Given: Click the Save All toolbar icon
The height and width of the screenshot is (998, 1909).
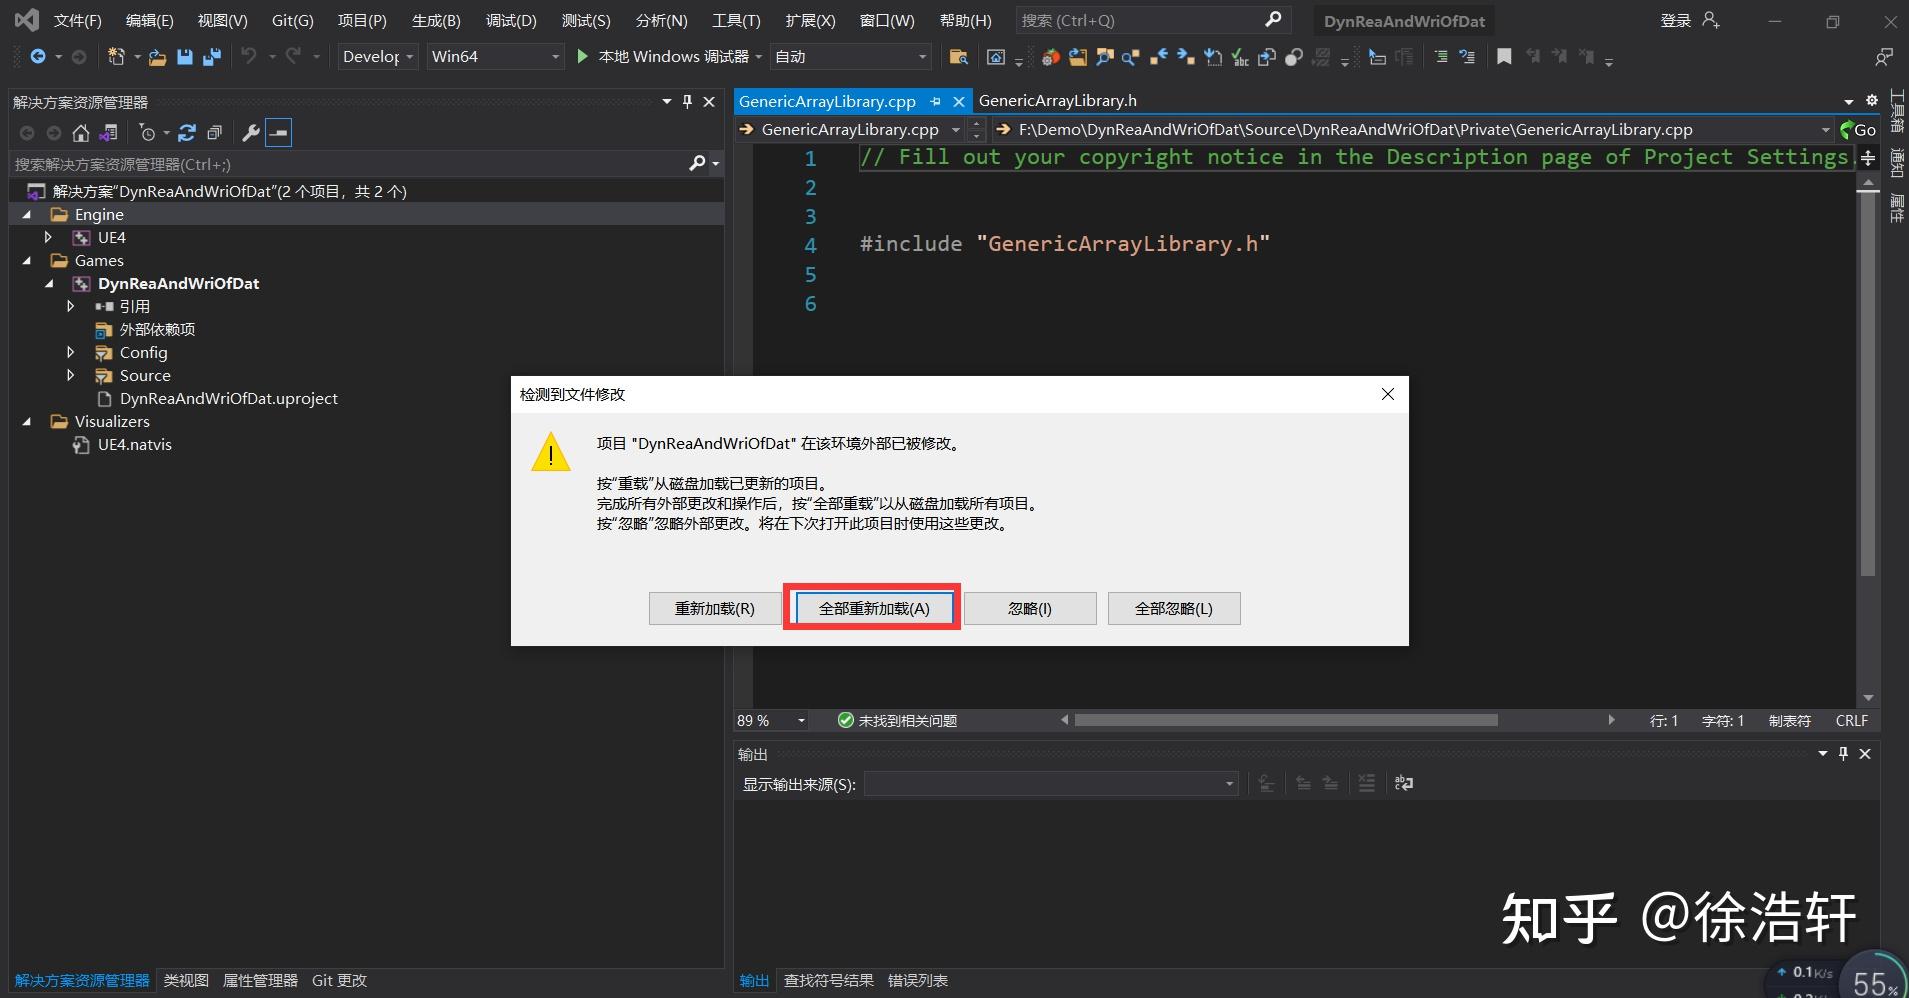Looking at the screenshot, I should [x=211, y=57].
